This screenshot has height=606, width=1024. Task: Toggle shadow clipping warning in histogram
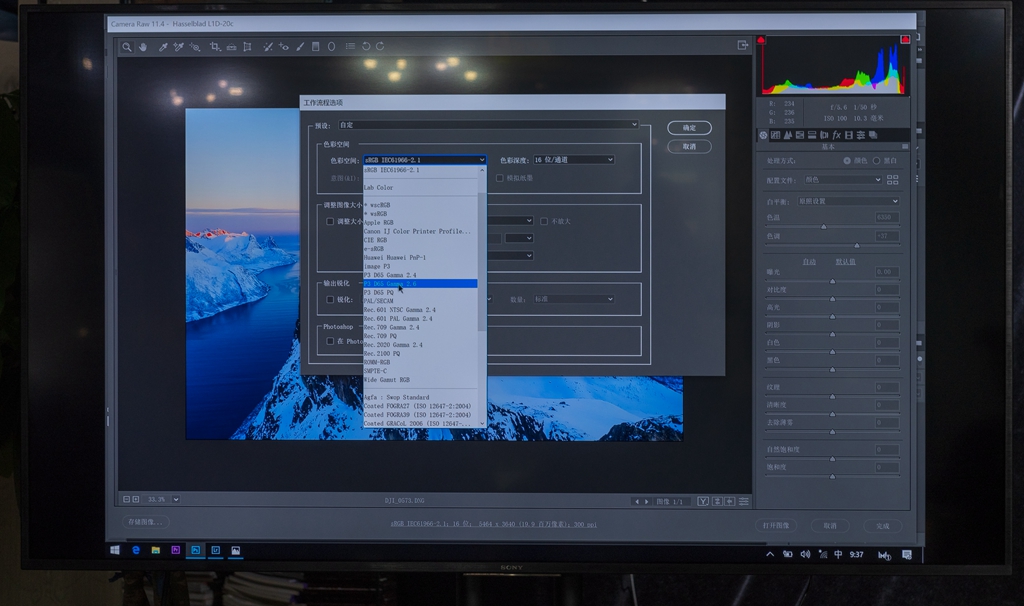point(761,40)
